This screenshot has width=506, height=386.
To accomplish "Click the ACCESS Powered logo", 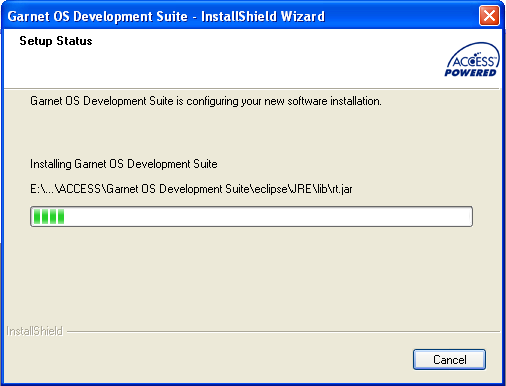I will tap(472, 60).
